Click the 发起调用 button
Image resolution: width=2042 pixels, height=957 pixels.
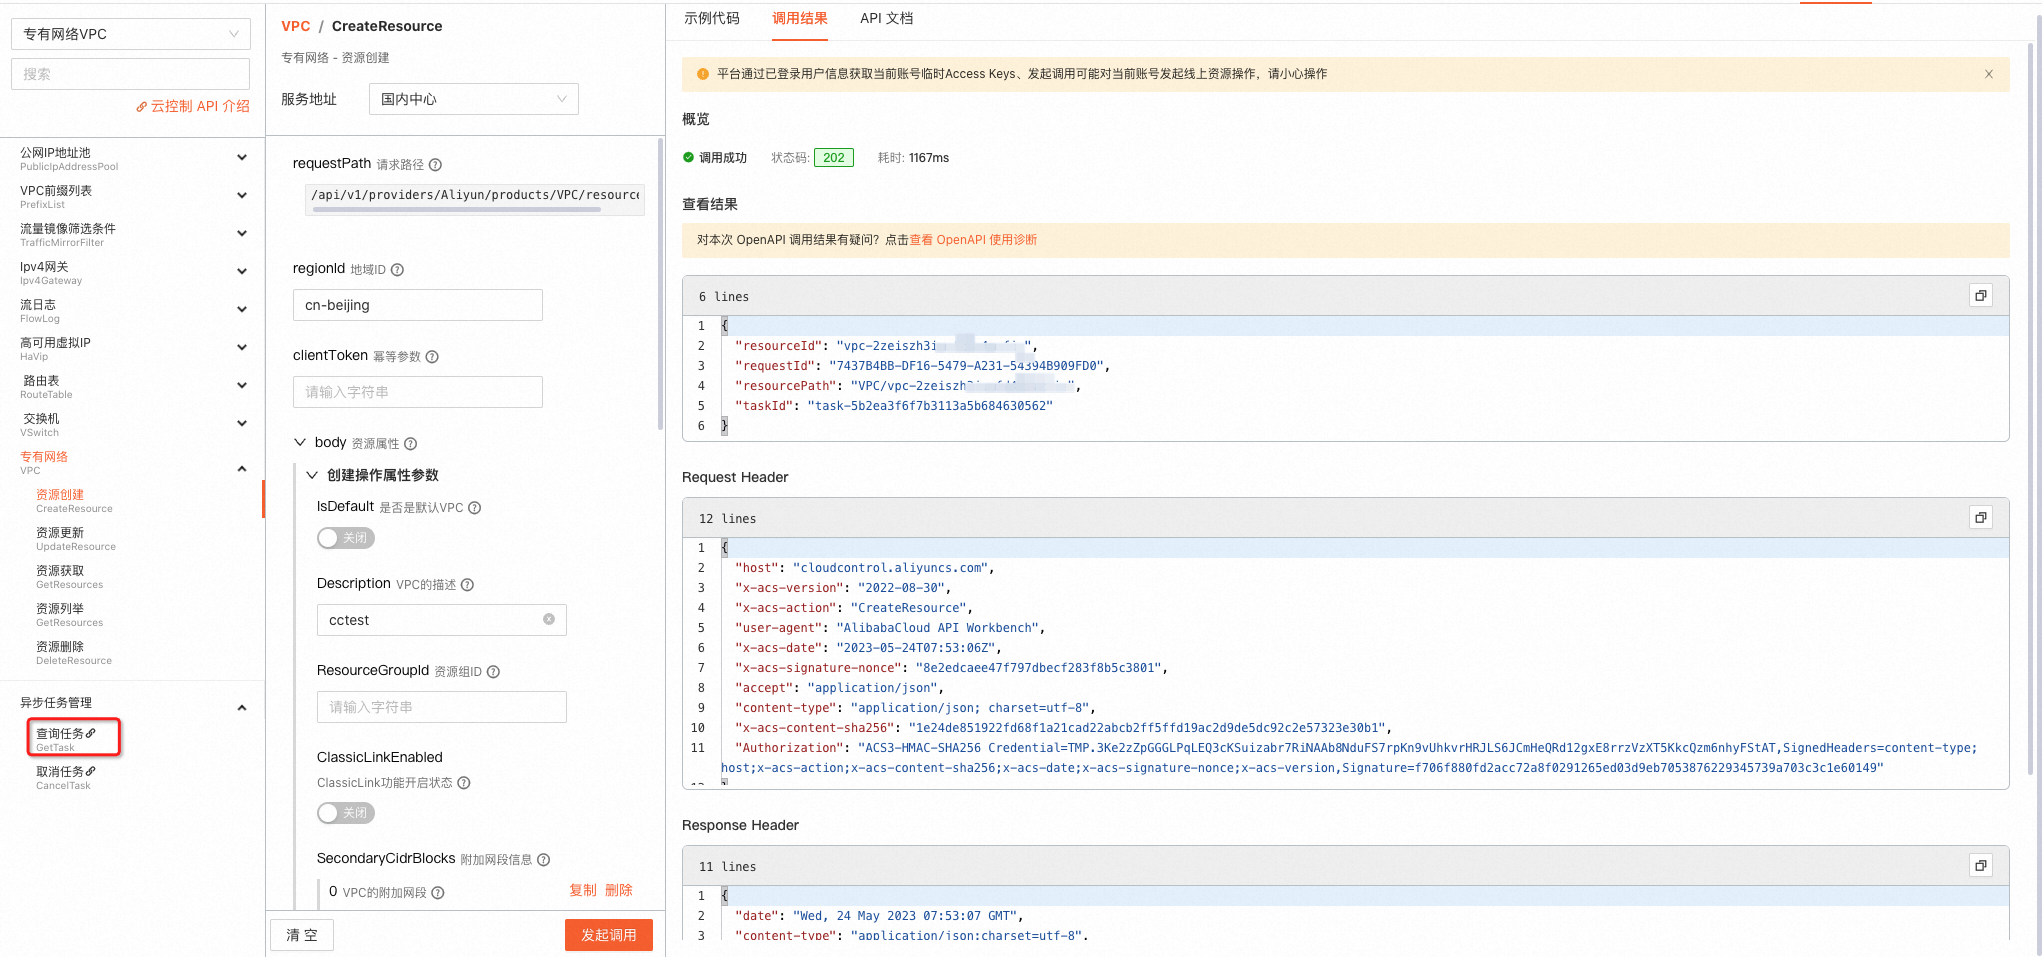(x=609, y=935)
